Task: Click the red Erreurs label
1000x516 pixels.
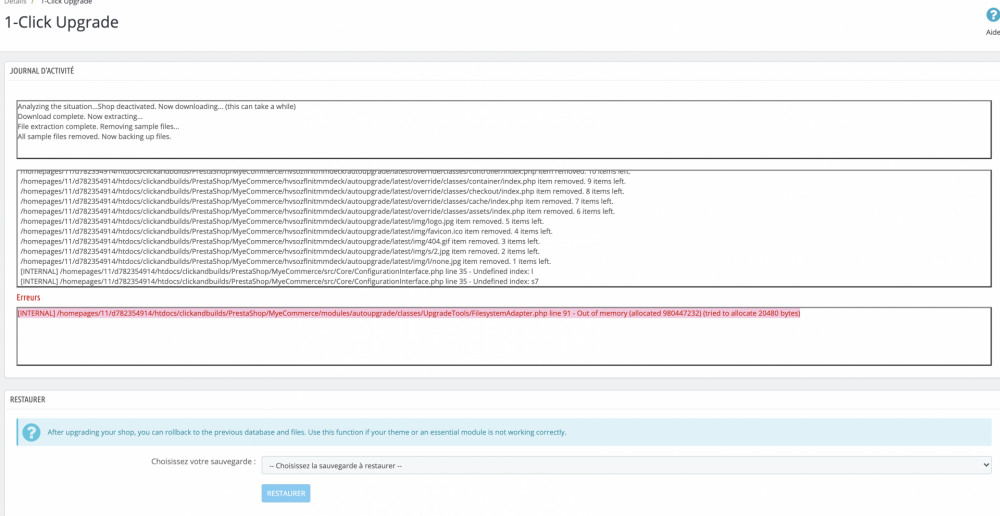Action: (x=29, y=298)
